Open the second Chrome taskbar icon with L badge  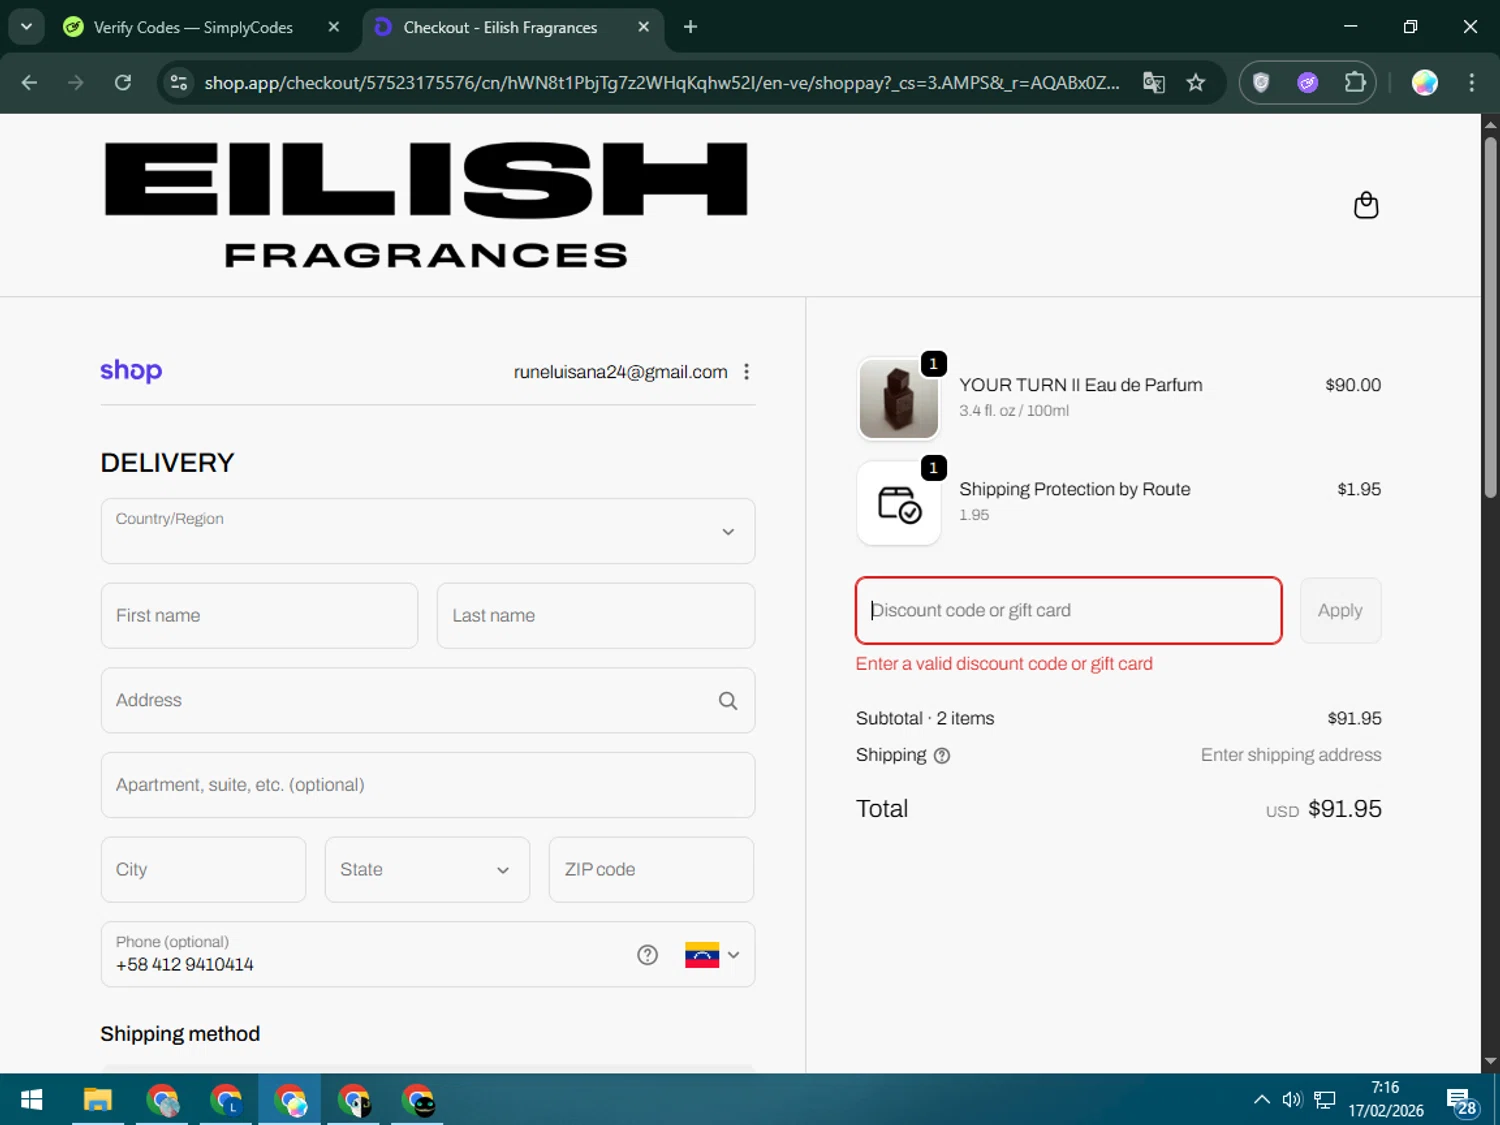[x=226, y=1100]
